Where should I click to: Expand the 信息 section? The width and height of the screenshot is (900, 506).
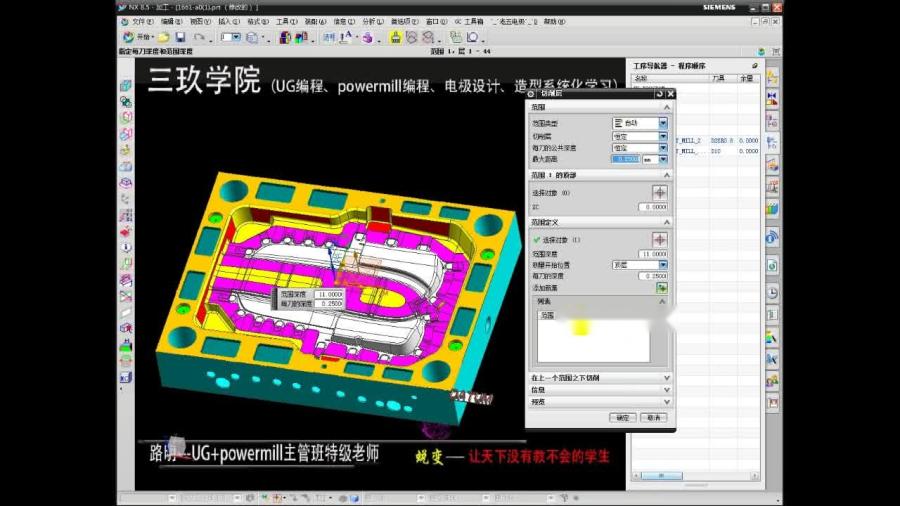pos(600,390)
